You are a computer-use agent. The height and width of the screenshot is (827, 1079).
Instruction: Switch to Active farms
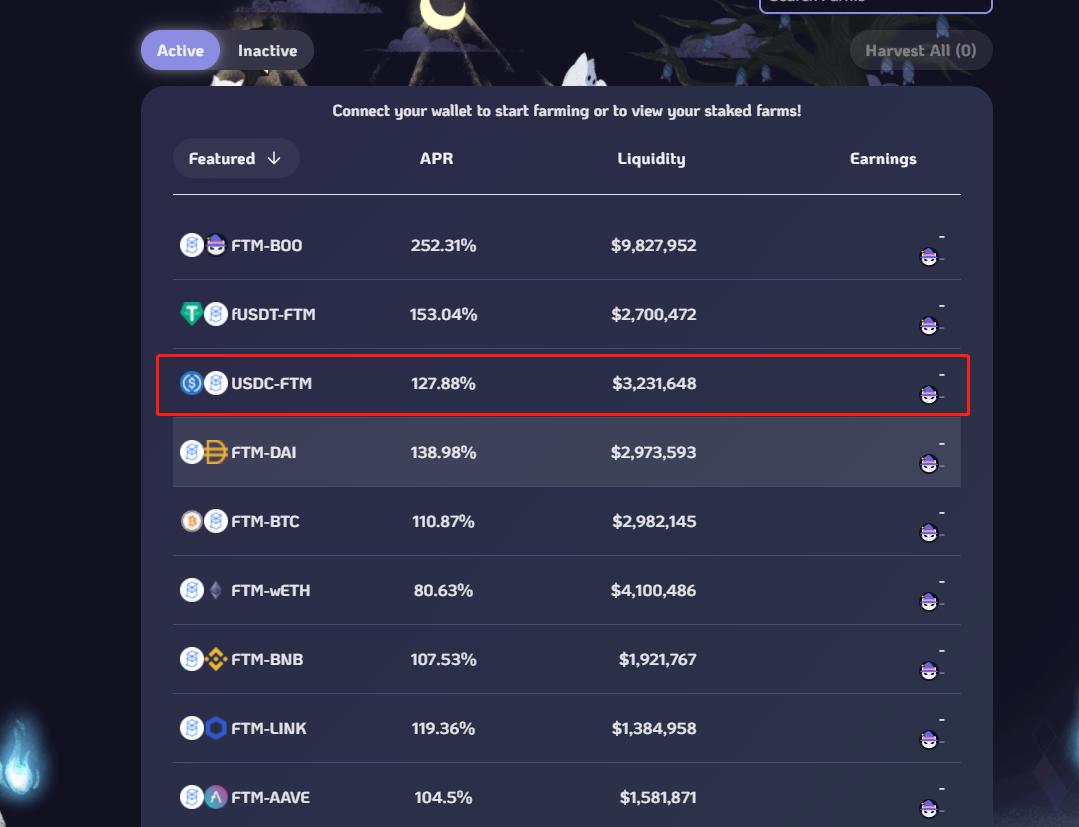coord(180,50)
